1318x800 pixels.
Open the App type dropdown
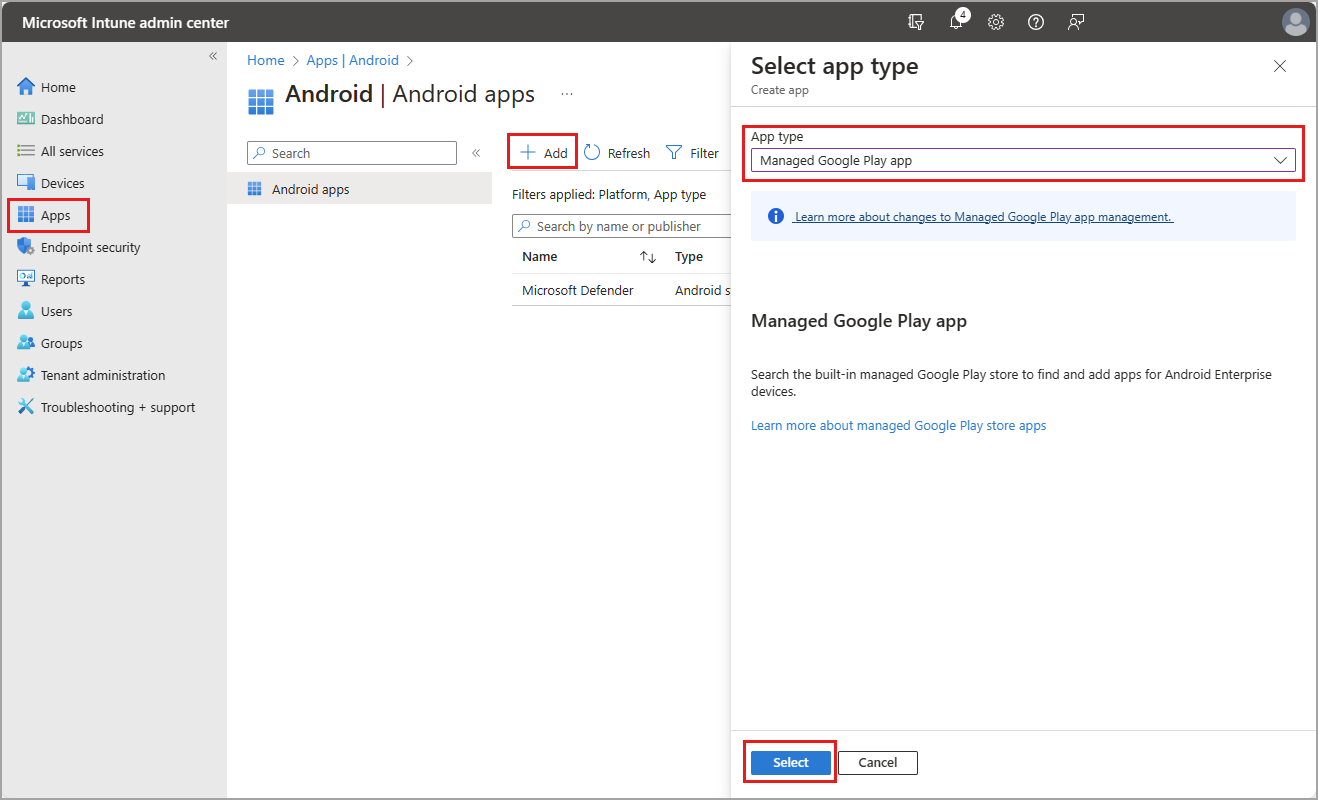[x=1022, y=160]
